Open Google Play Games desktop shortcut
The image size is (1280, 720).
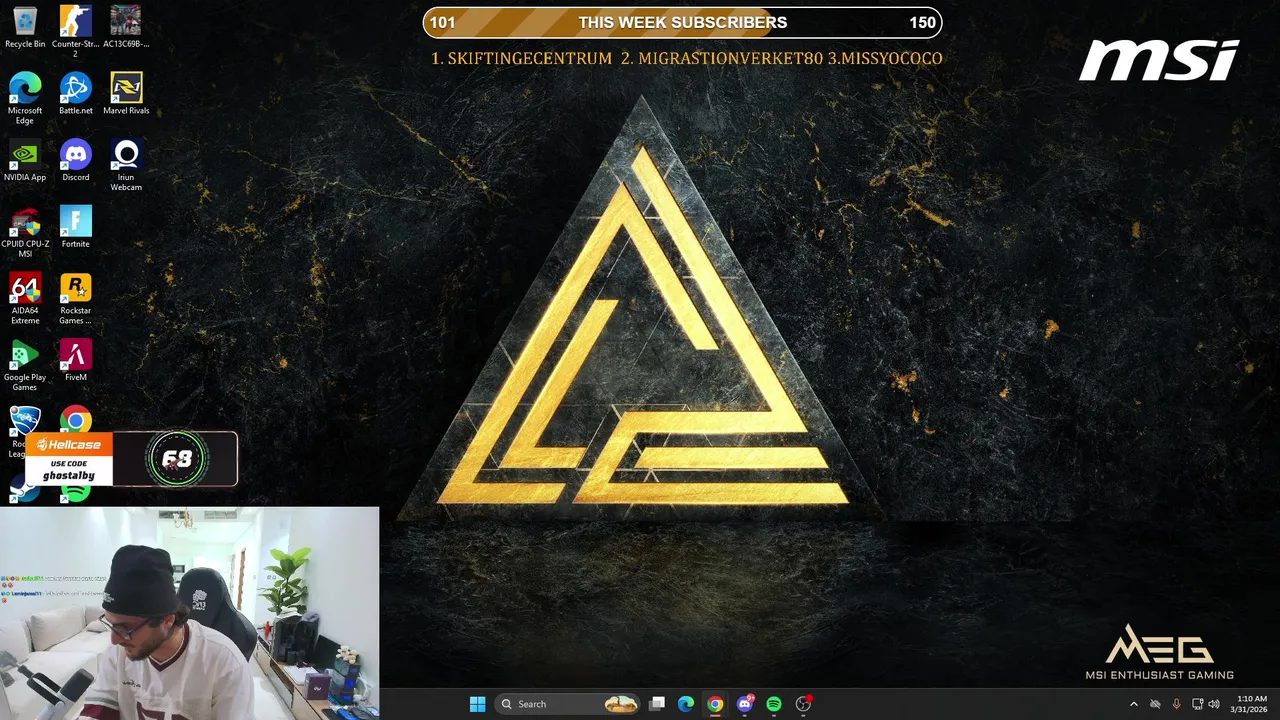[25, 365]
